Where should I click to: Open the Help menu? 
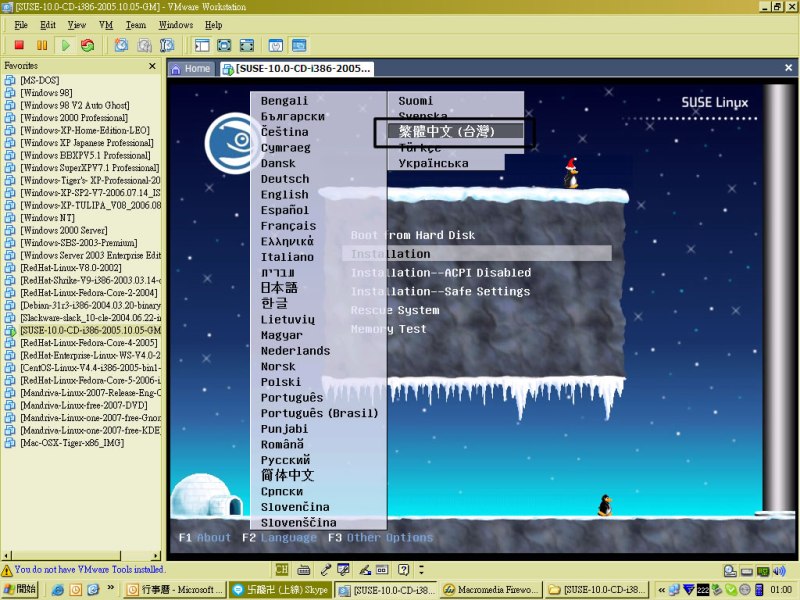213,25
